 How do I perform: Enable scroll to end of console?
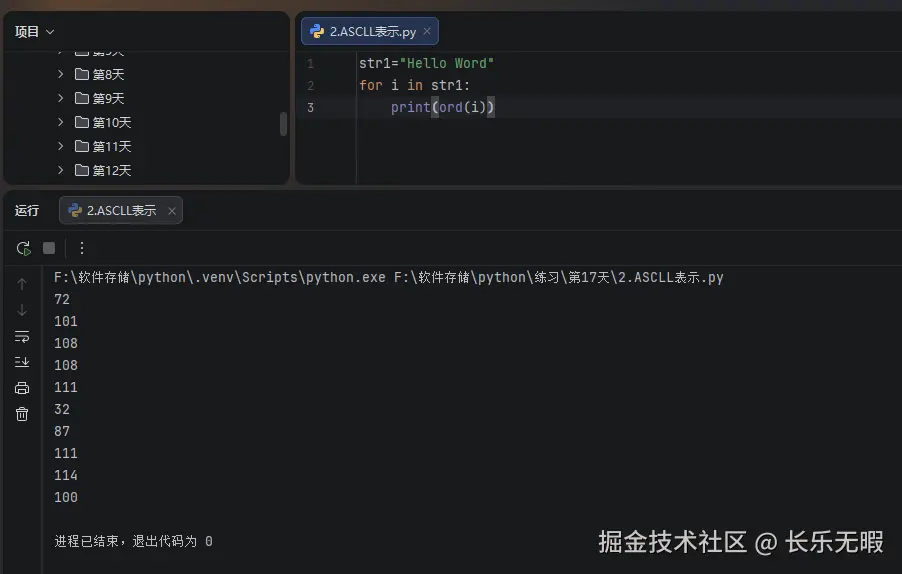[x=22, y=362]
